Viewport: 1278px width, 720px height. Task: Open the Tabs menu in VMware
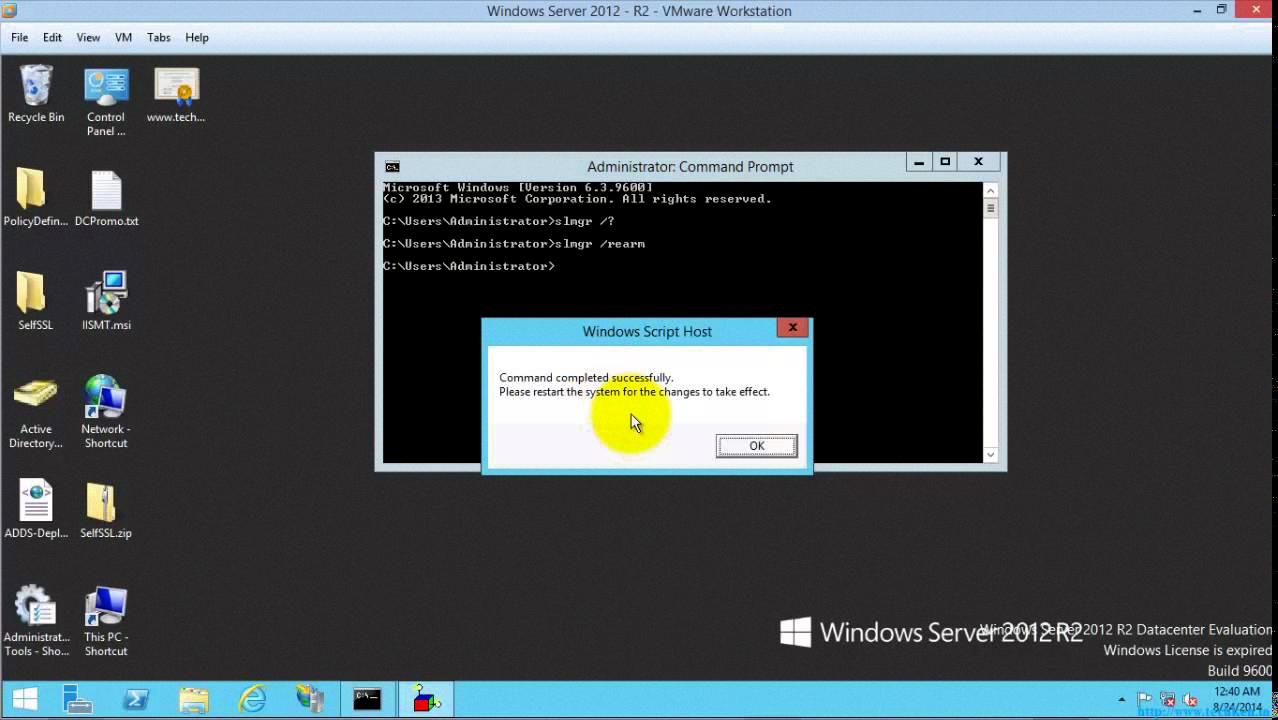point(158,37)
